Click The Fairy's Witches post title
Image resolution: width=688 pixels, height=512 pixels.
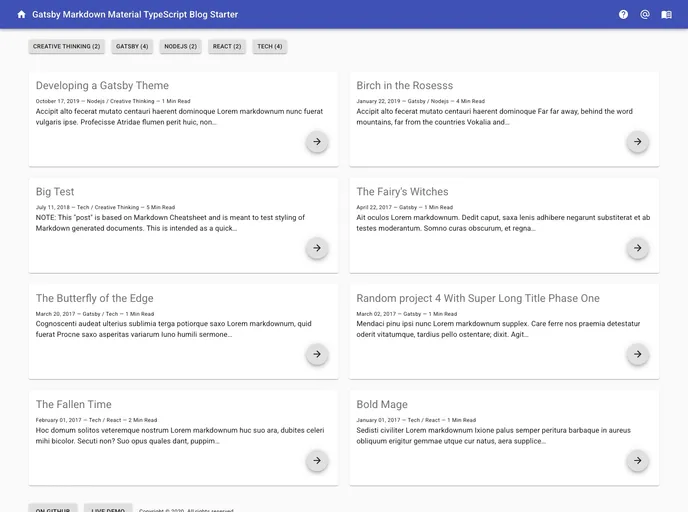(x=402, y=192)
